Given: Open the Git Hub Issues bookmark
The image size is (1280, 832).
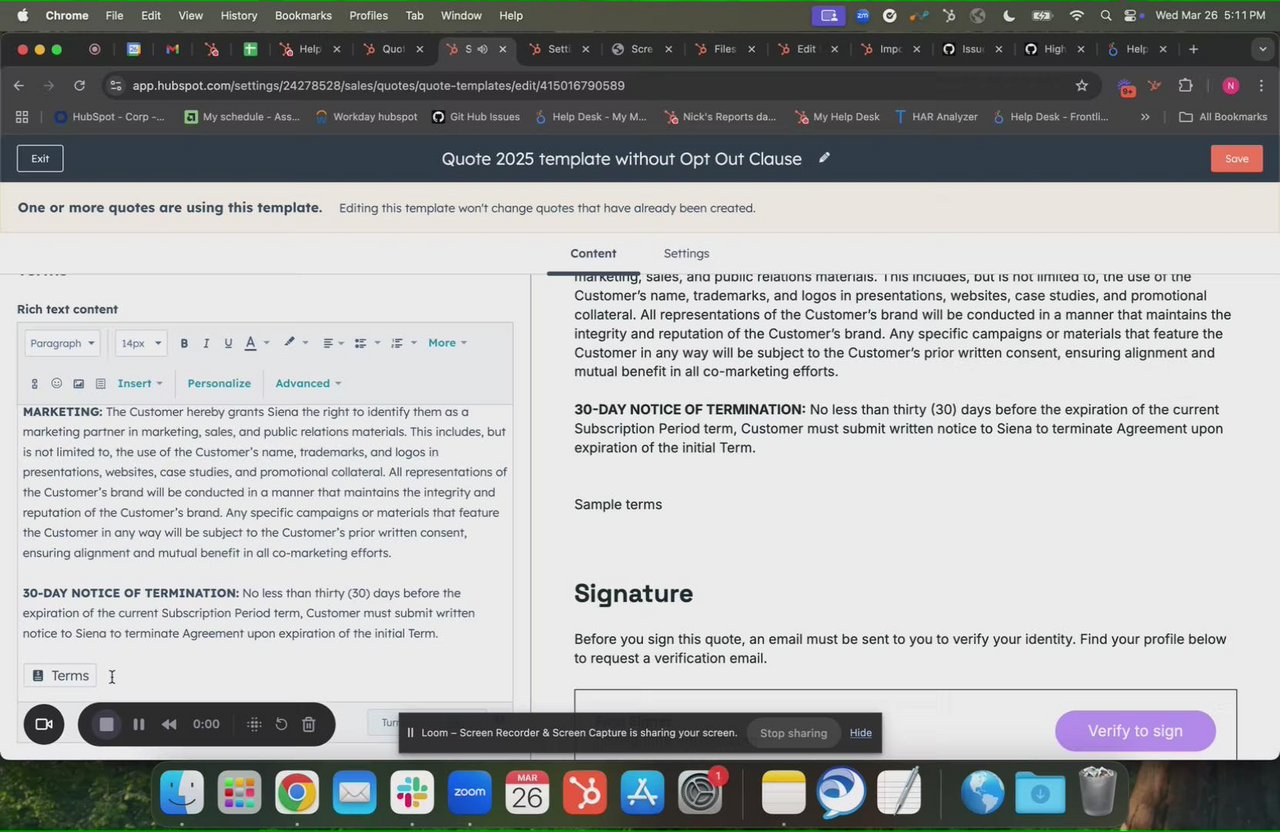Looking at the screenshot, I should click(475, 117).
